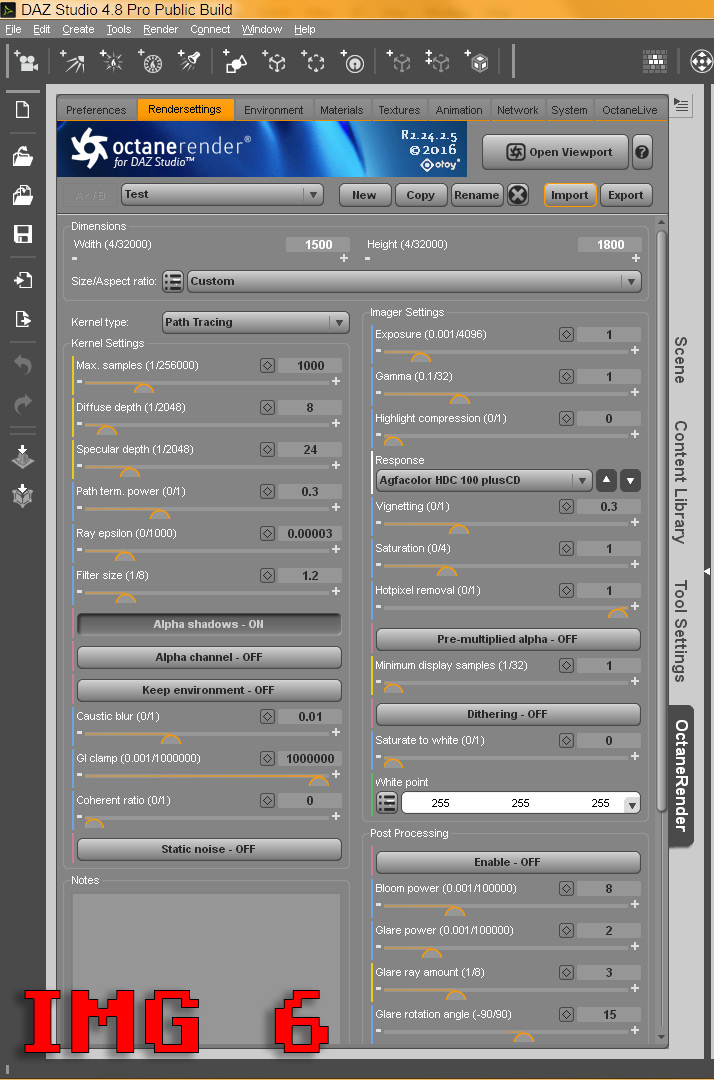Reset Exposure with diamond icon
This screenshot has width=714, height=1080.
click(566, 335)
